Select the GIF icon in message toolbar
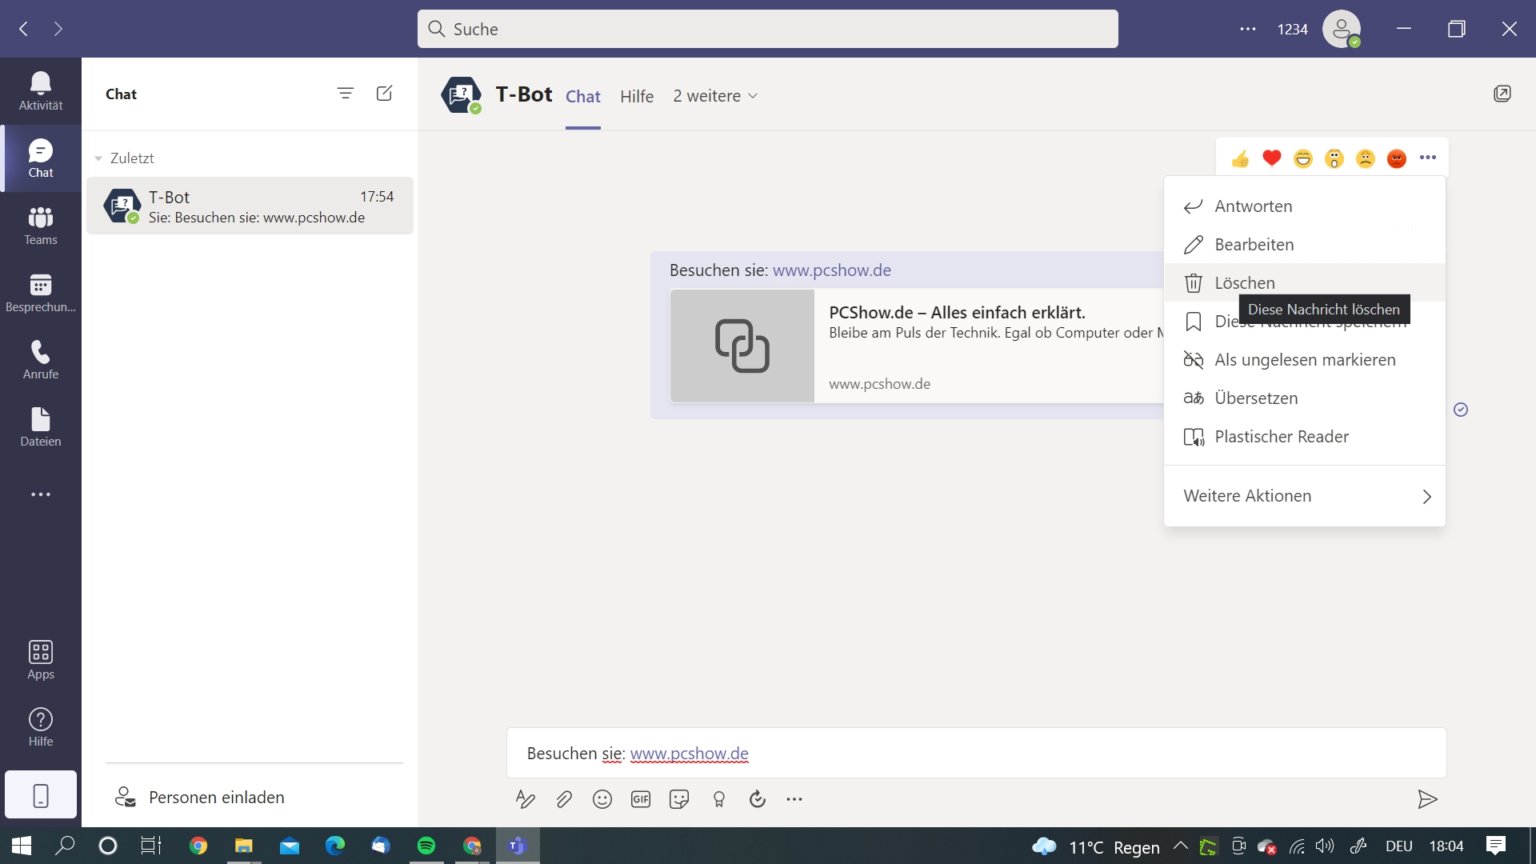1536x864 pixels. point(640,798)
